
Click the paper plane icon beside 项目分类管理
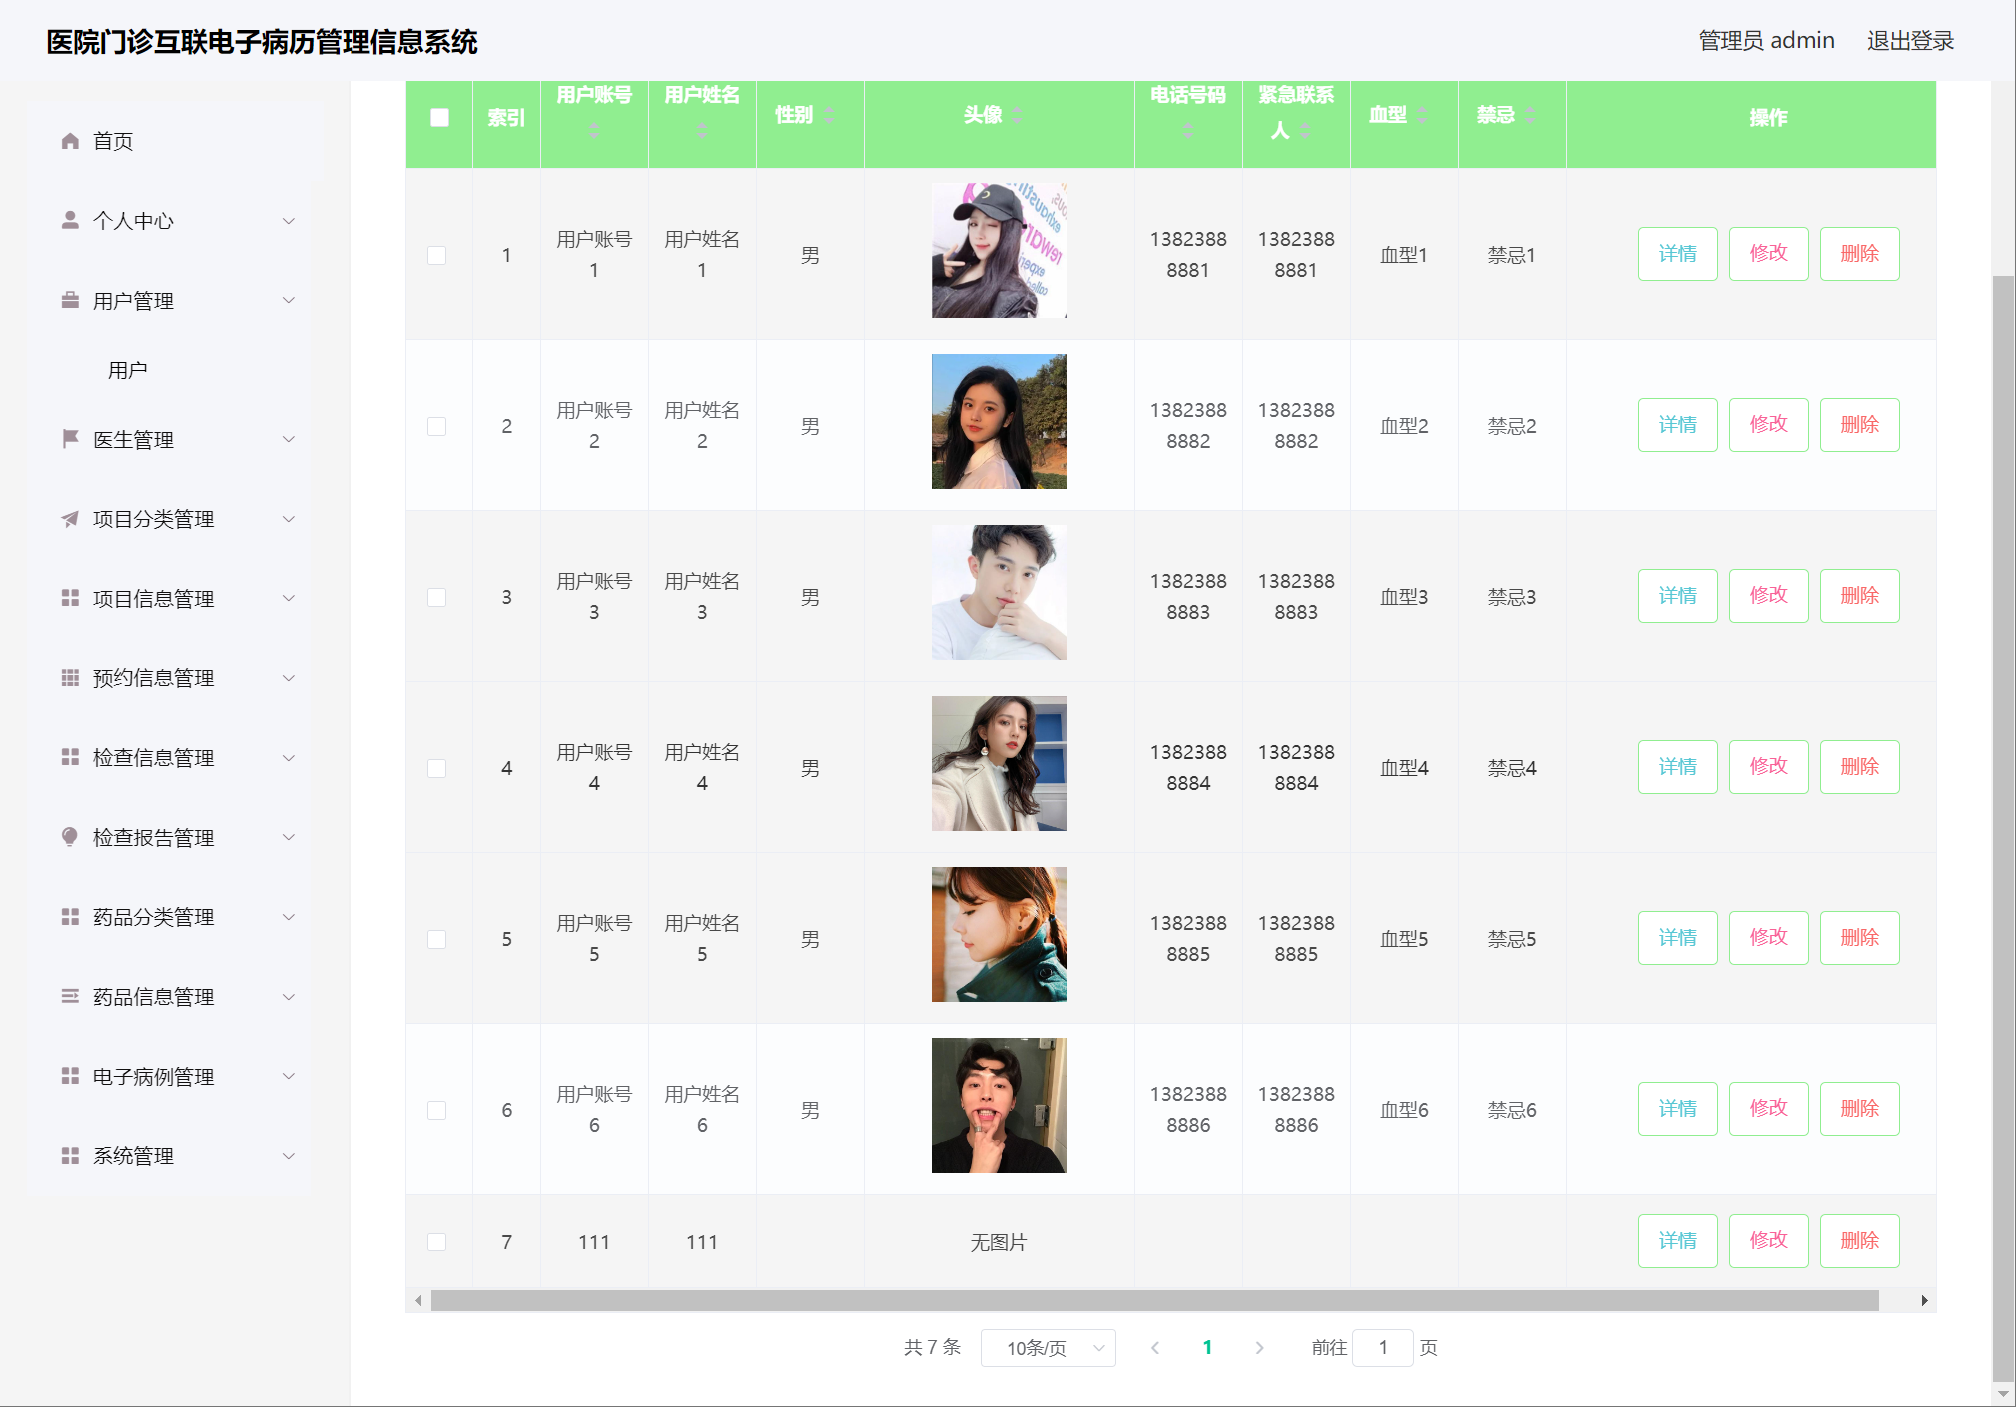coord(70,519)
